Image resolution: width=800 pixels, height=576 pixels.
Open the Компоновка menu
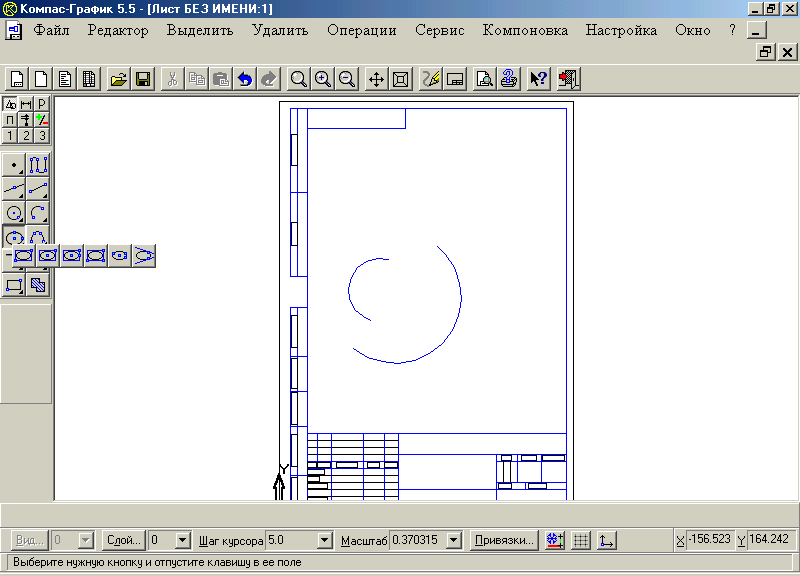[526, 30]
